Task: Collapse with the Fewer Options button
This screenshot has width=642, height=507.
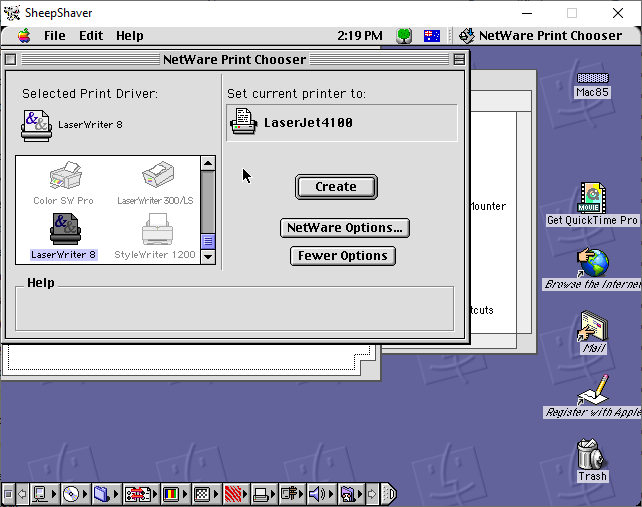Action: tap(343, 256)
